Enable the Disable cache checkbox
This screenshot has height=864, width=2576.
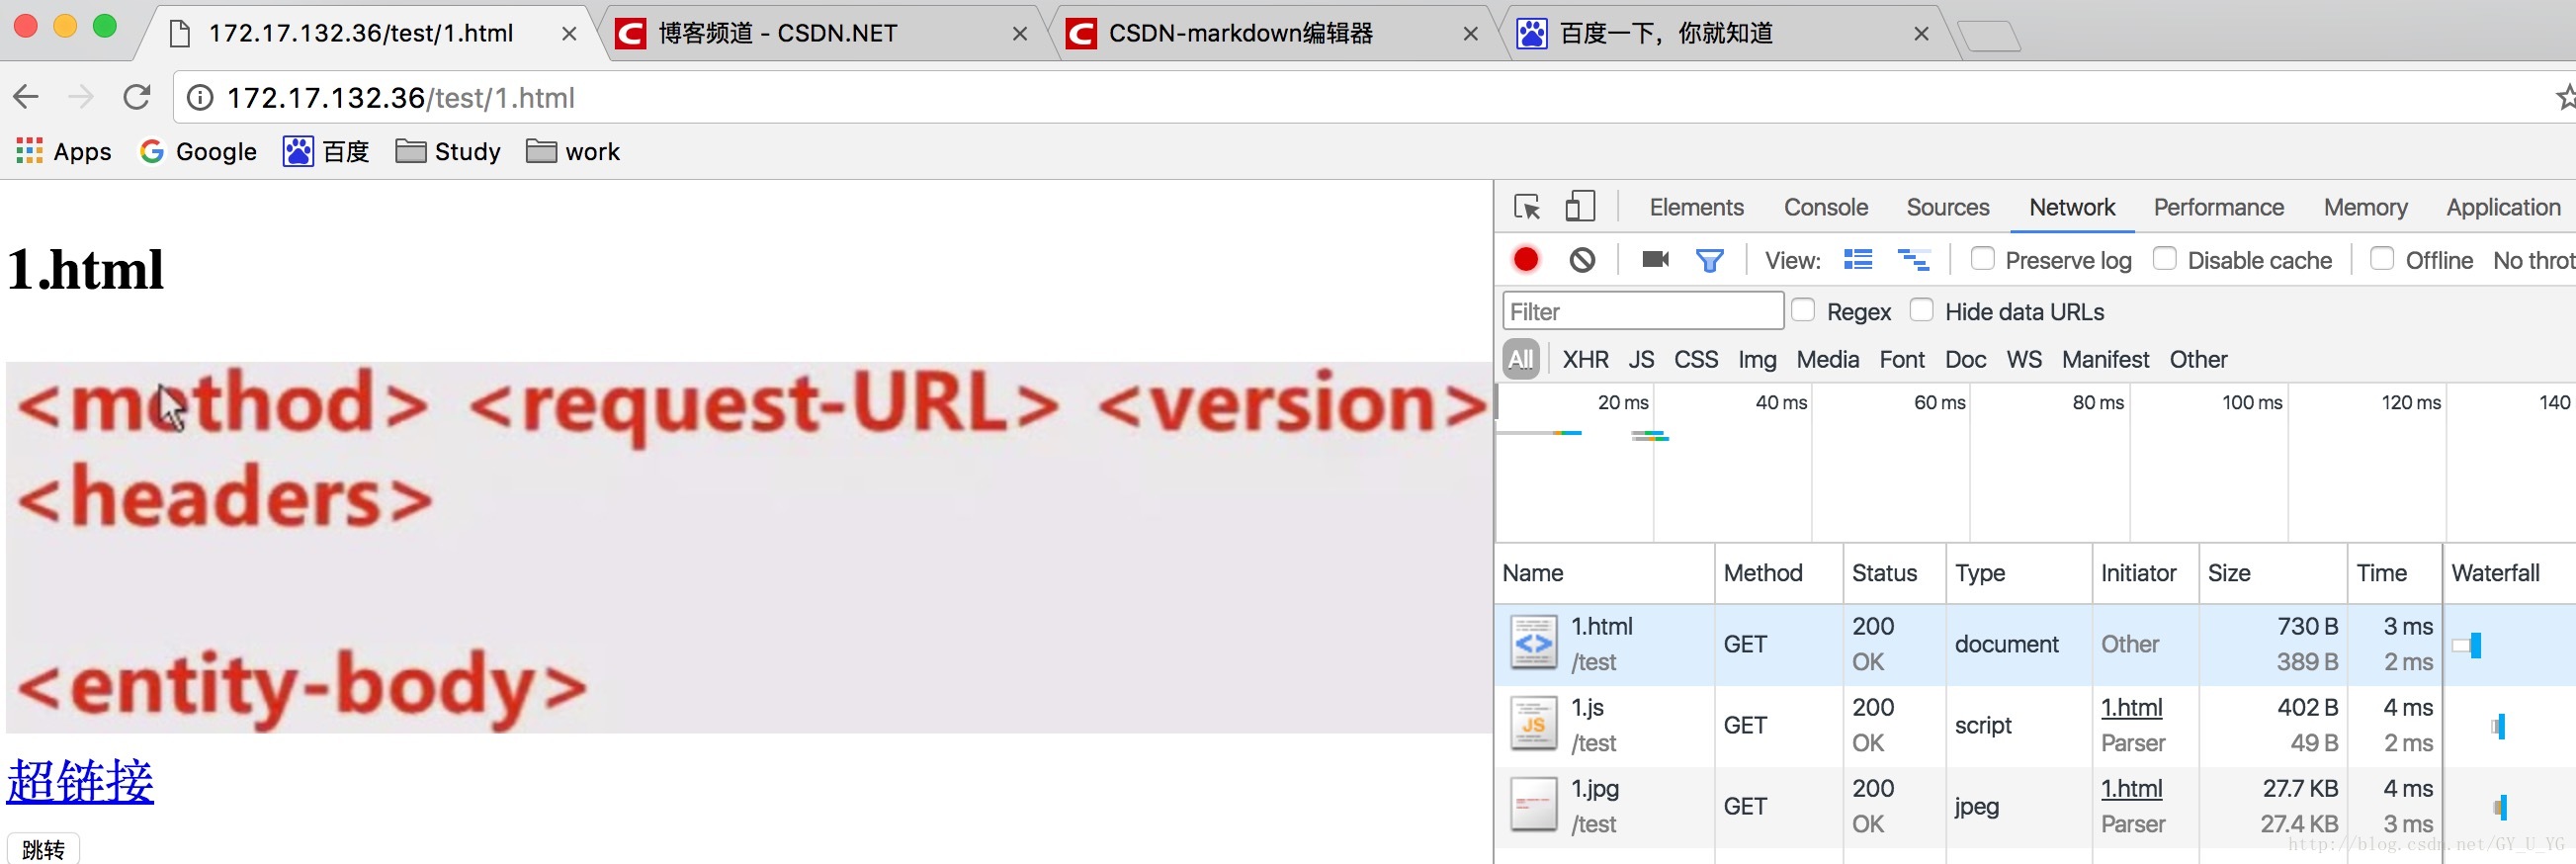click(x=2164, y=259)
